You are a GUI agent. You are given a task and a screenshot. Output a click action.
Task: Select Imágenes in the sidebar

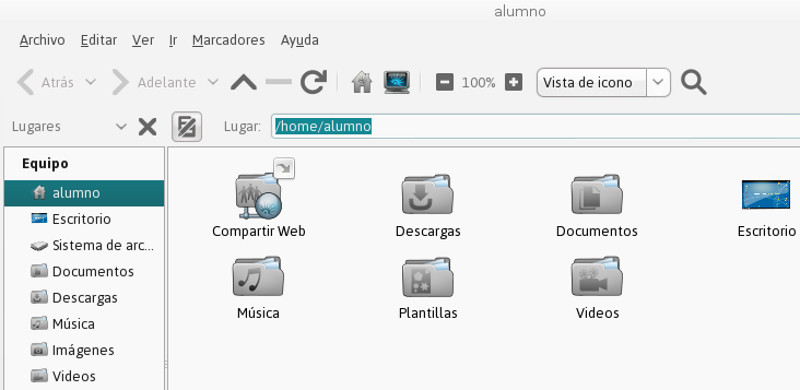(84, 350)
